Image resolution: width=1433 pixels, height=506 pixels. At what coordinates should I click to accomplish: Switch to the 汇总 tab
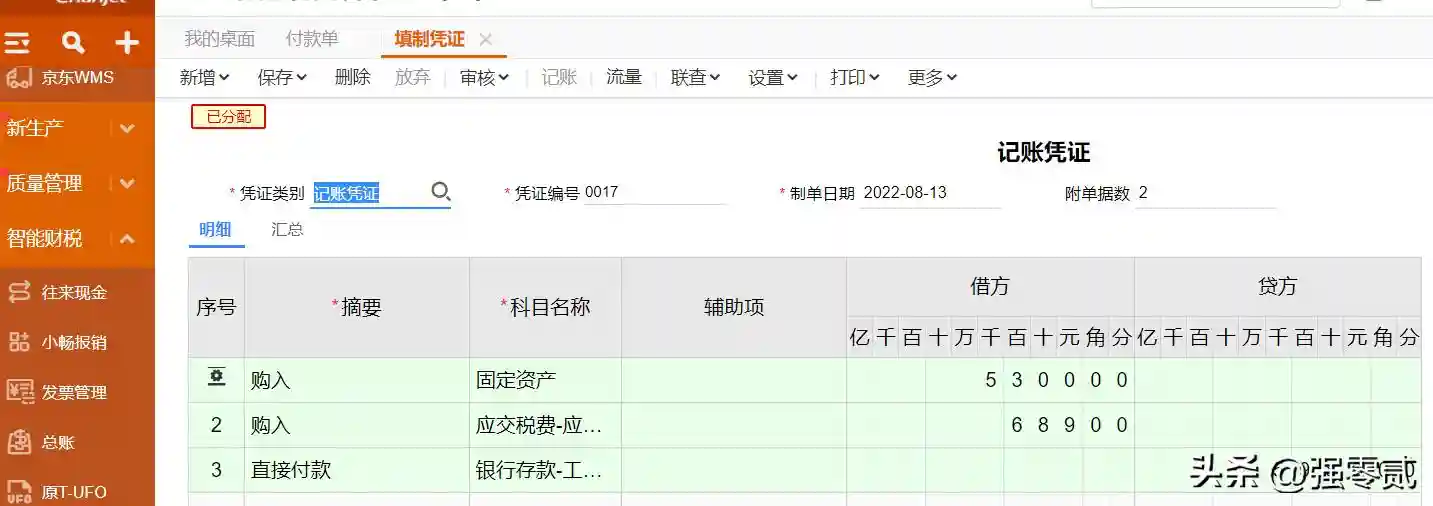[287, 229]
